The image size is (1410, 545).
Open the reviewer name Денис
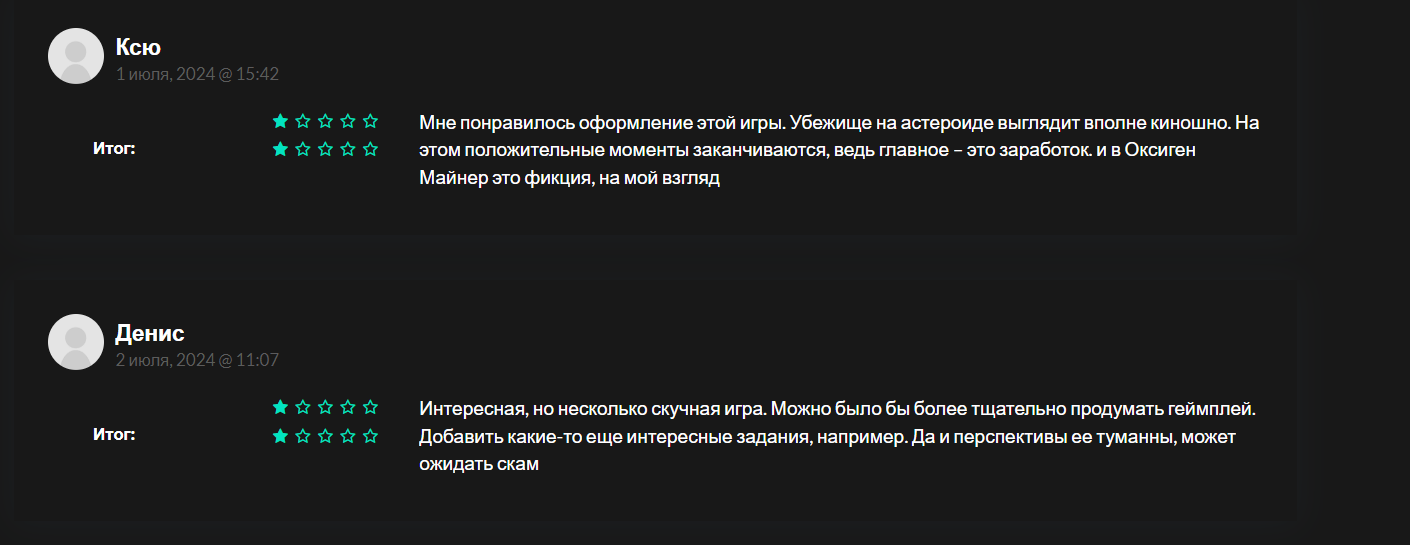[x=150, y=333]
